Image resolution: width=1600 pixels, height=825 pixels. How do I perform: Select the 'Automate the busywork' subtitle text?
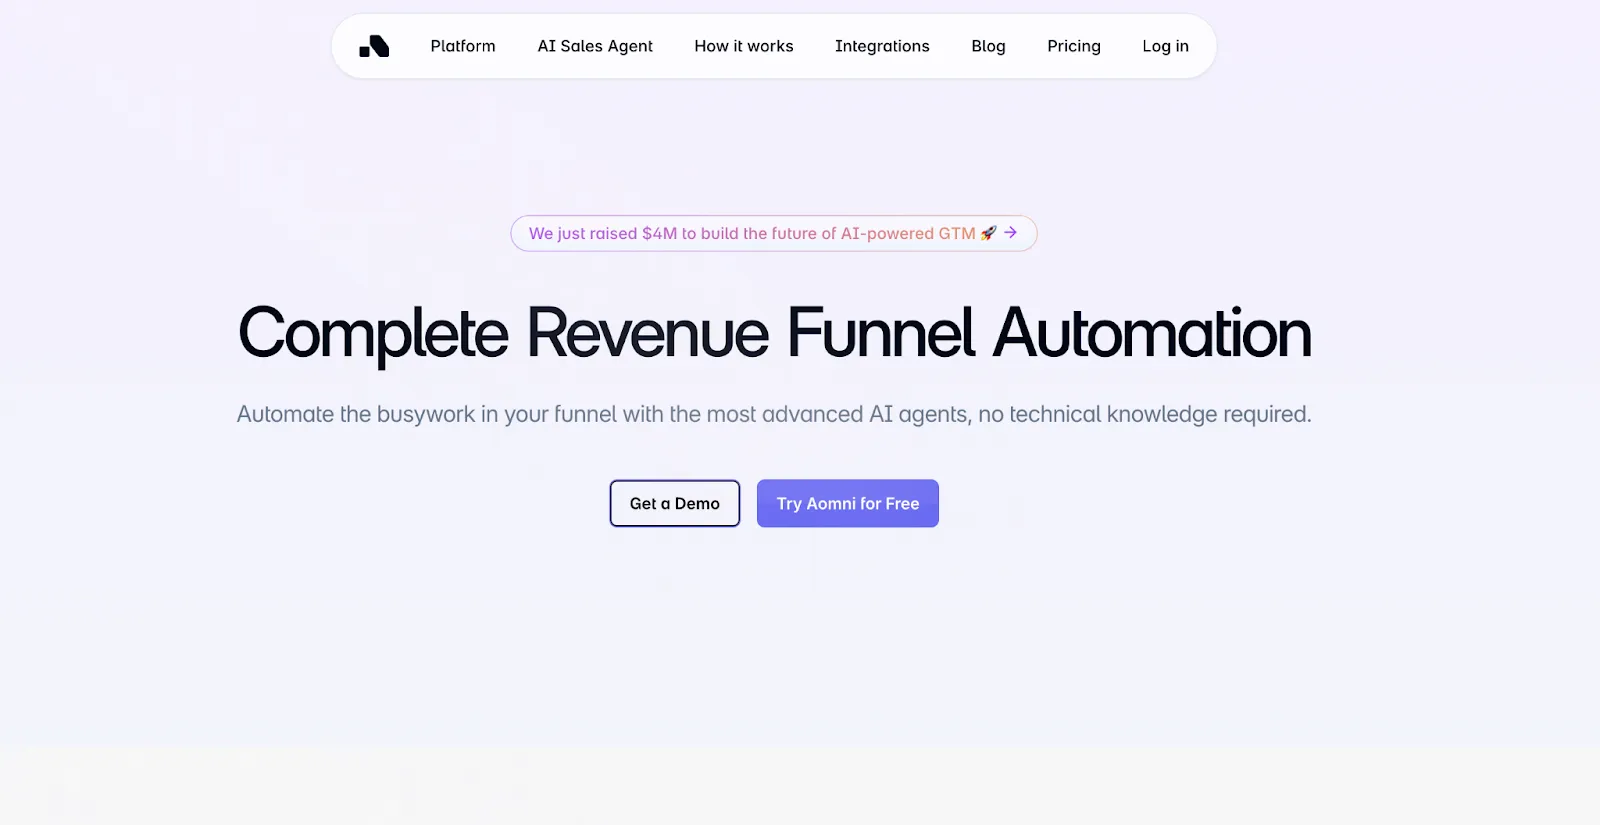(774, 414)
